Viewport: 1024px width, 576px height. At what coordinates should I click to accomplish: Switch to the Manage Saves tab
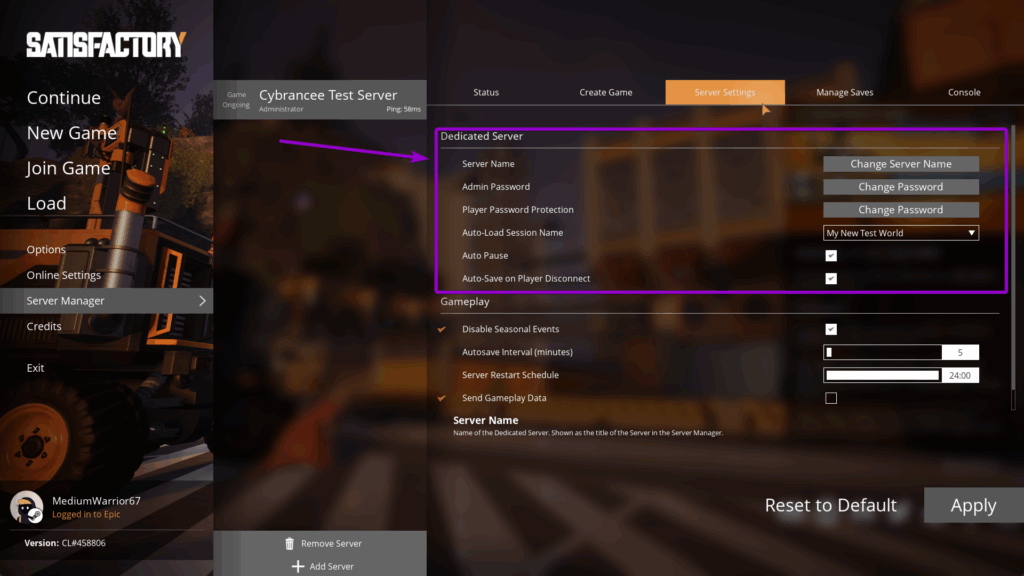[844, 91]
